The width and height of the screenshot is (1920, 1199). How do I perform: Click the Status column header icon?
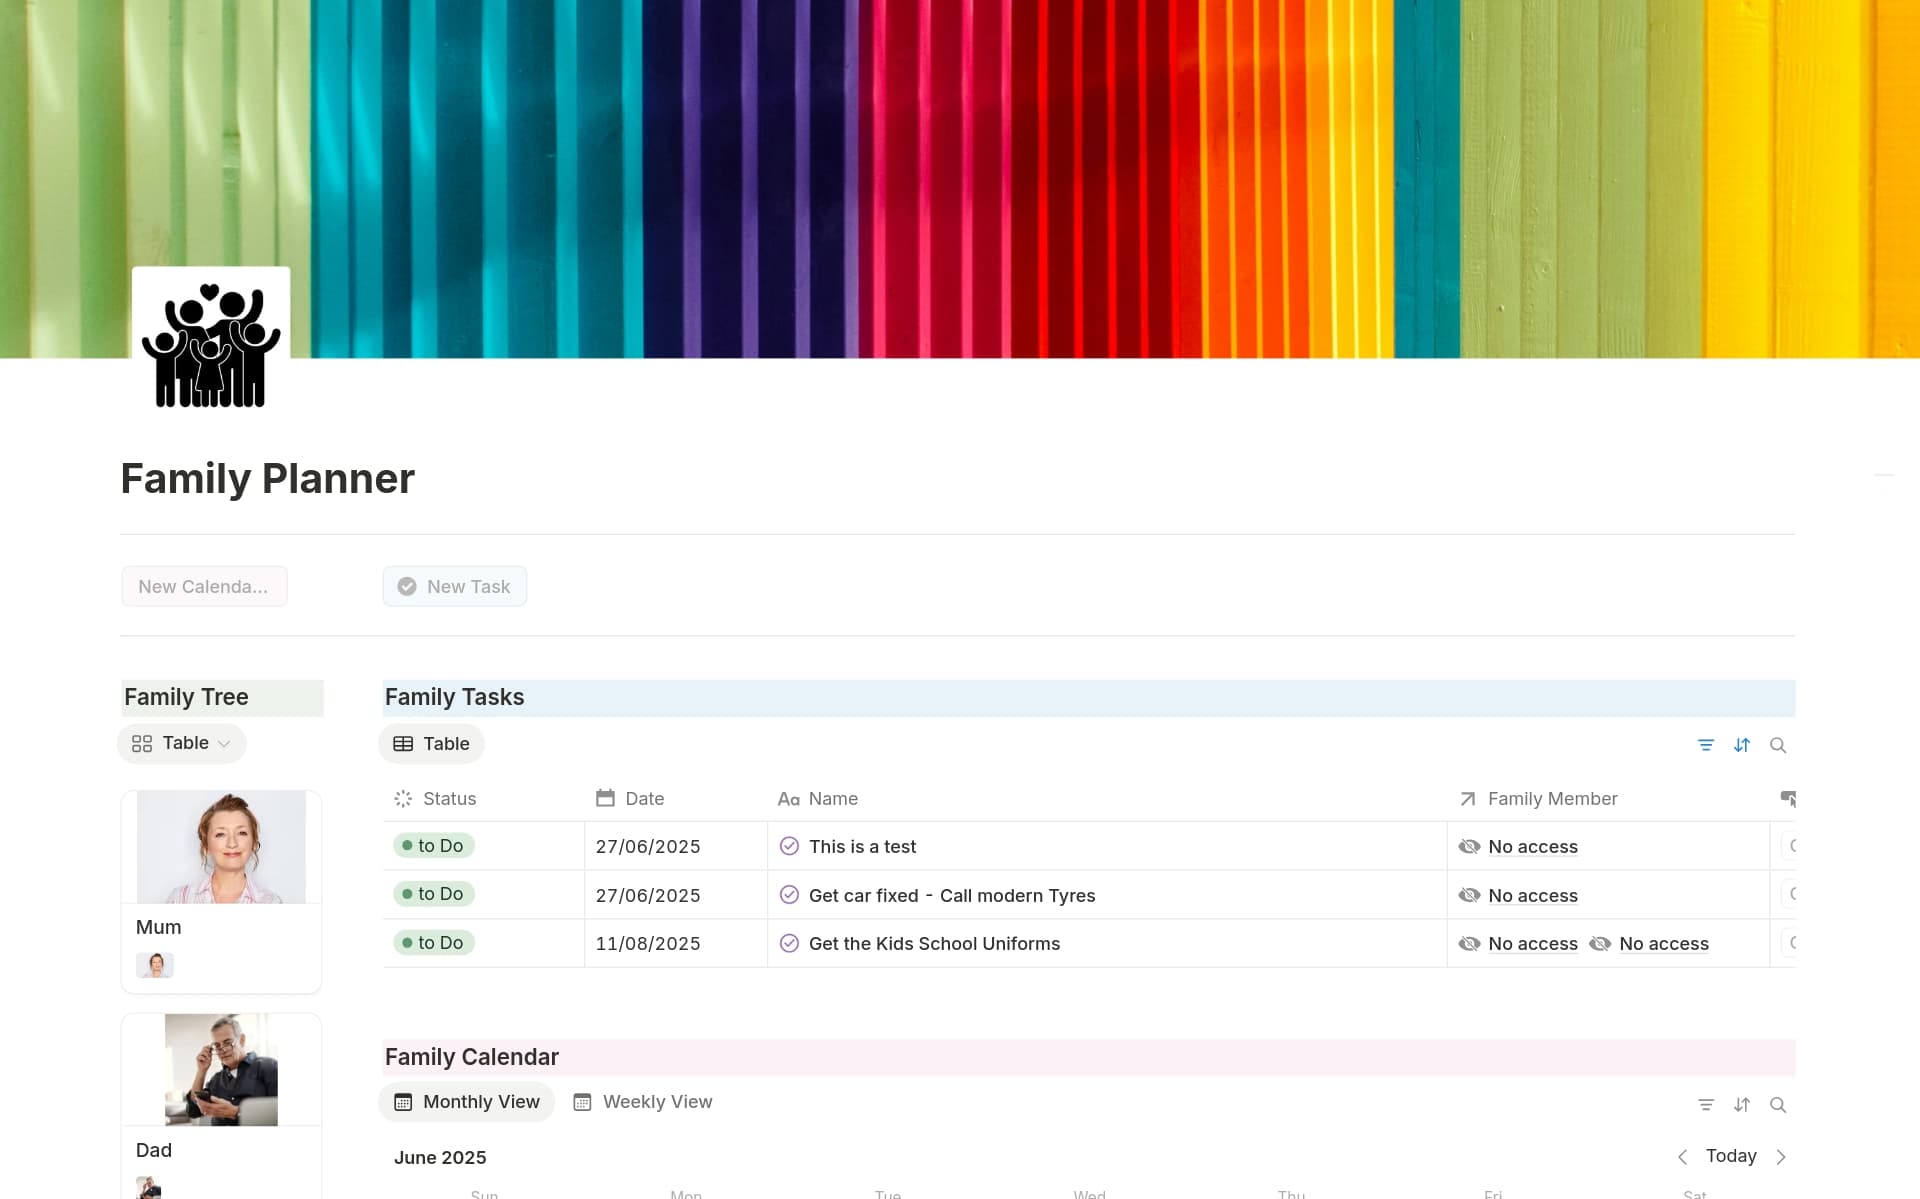tap(403, 798)
